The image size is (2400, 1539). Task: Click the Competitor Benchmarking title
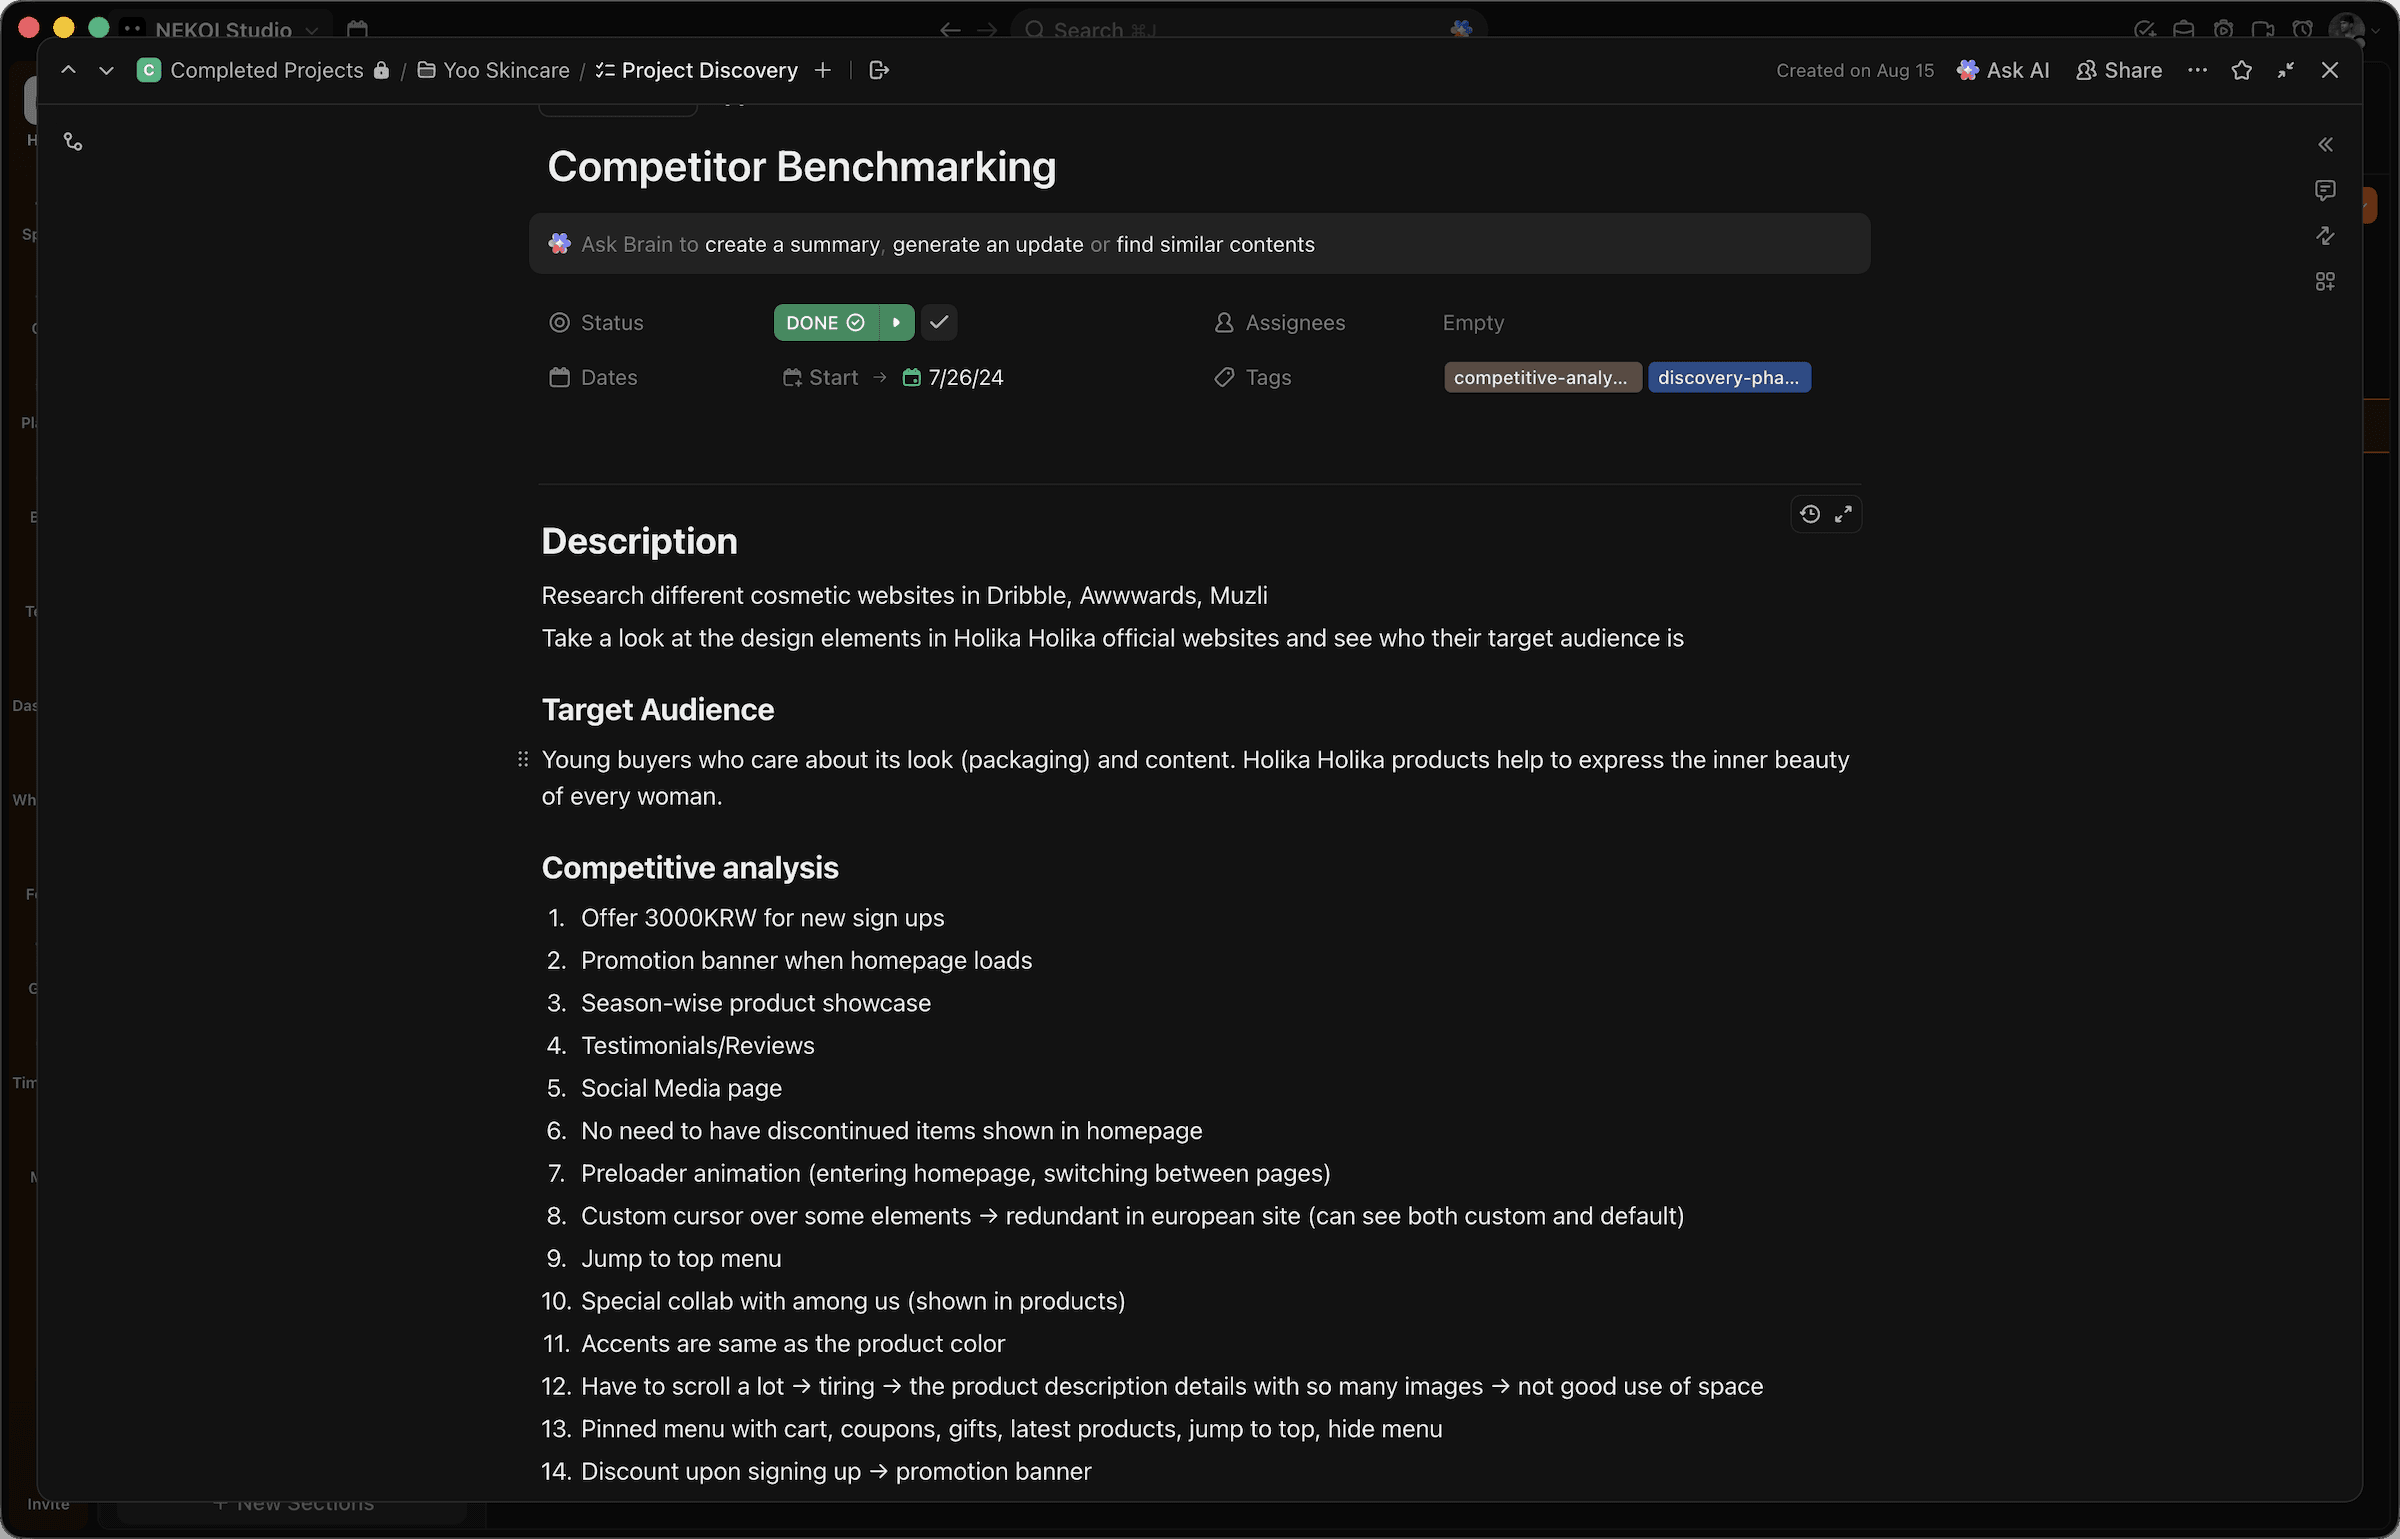pos(802,167)
